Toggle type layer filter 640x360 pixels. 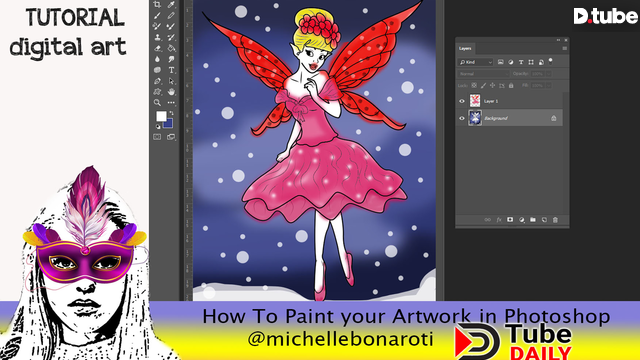521,62
